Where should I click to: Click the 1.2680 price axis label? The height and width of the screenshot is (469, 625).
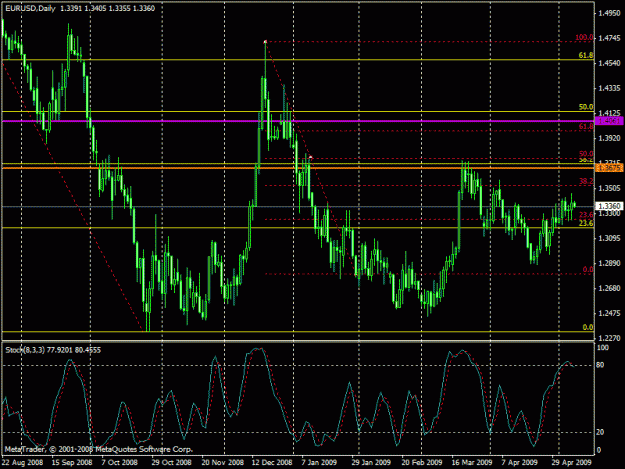609,288
